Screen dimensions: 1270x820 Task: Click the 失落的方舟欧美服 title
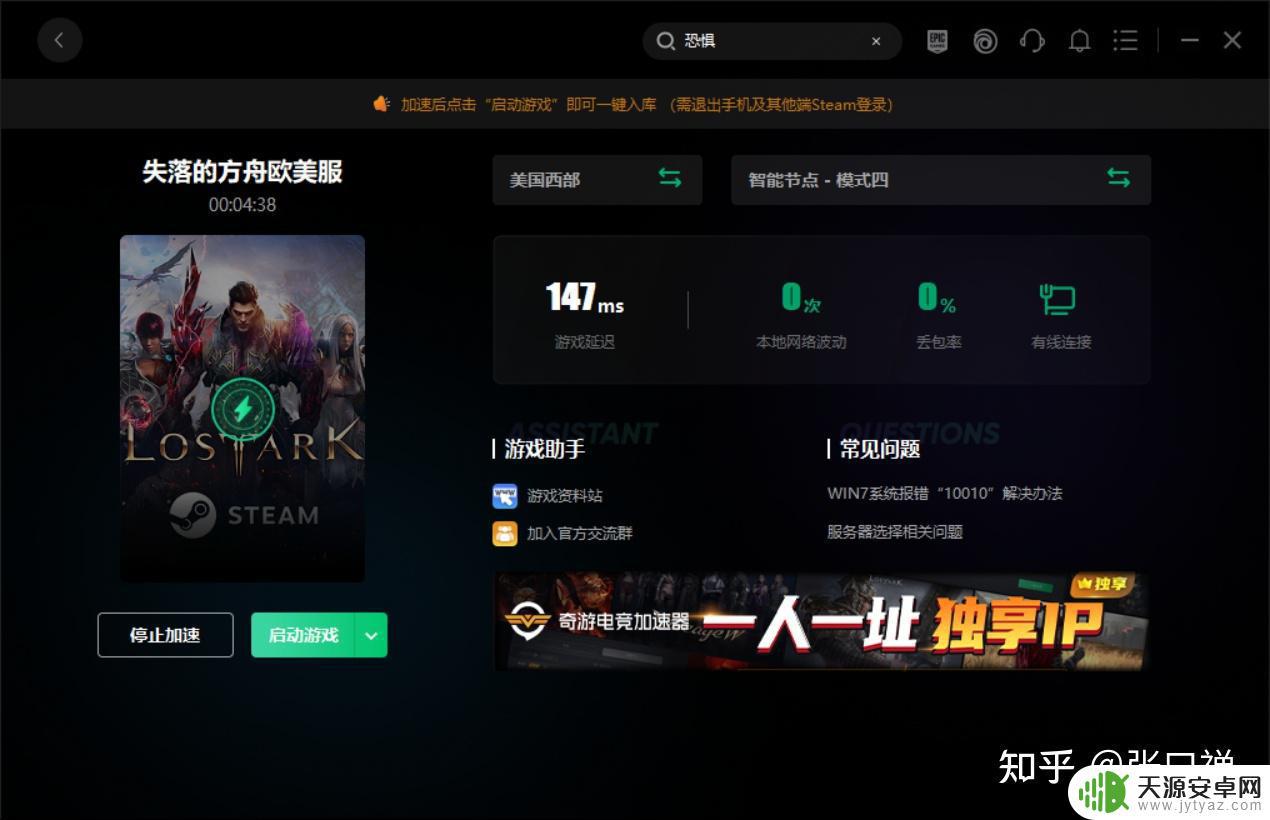coord(242,172)
